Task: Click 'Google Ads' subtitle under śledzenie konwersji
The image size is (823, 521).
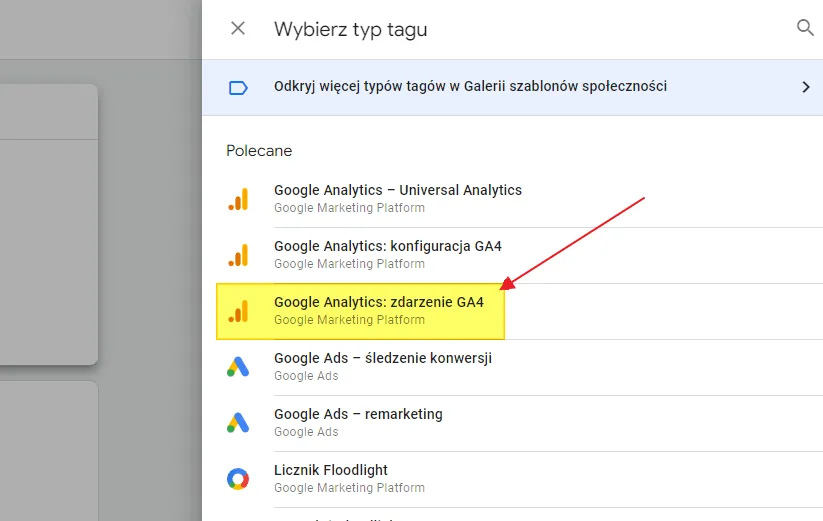Action: (306, 376)
